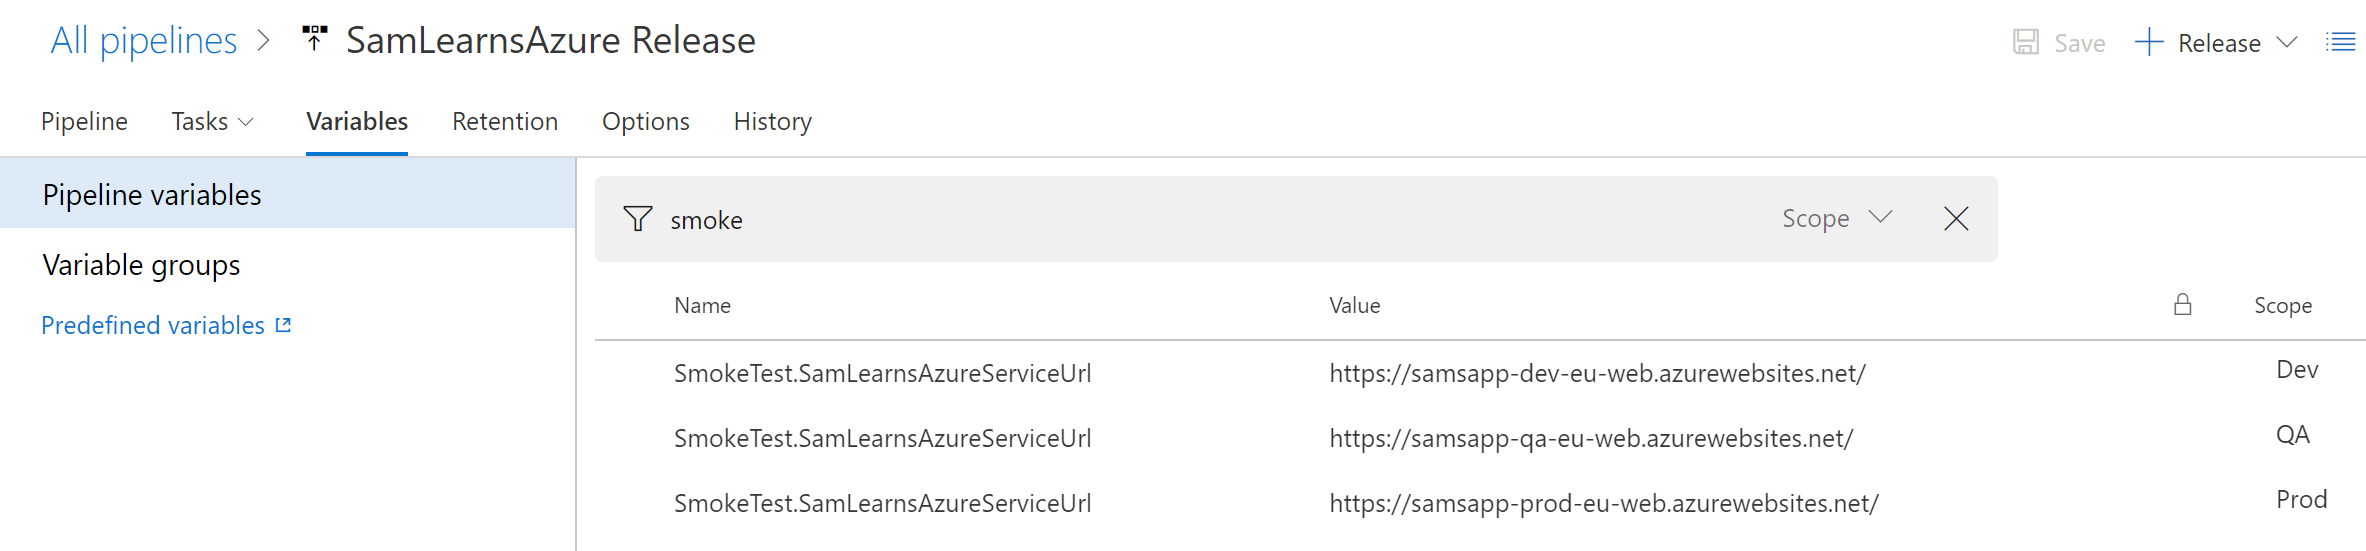
Task: Clear the filter with the X icon
Action: coord(1956,219)
